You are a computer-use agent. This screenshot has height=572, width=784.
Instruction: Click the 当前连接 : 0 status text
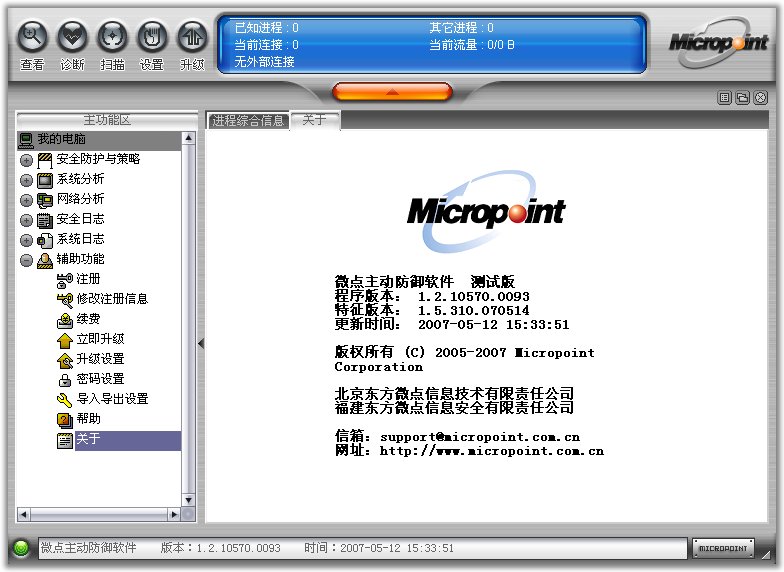point(266,45)
